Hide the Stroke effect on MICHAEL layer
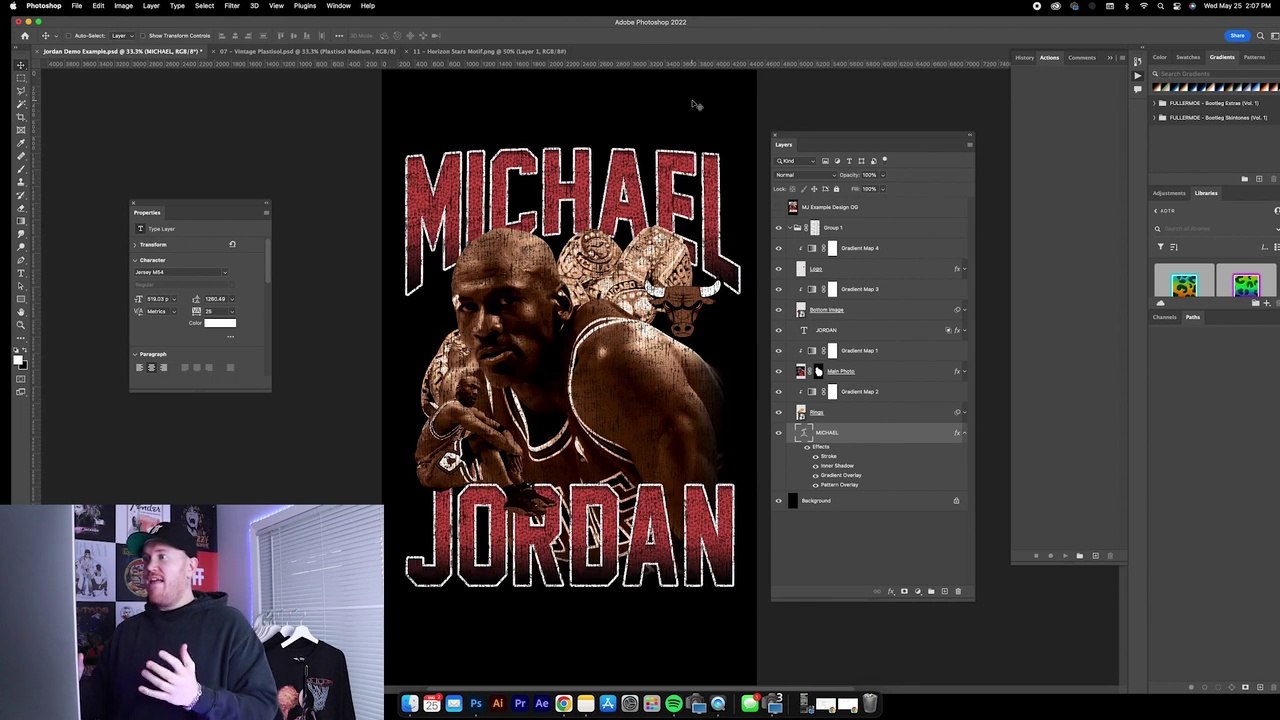The width and height of the screenshot is (1280, 720). 816,456
